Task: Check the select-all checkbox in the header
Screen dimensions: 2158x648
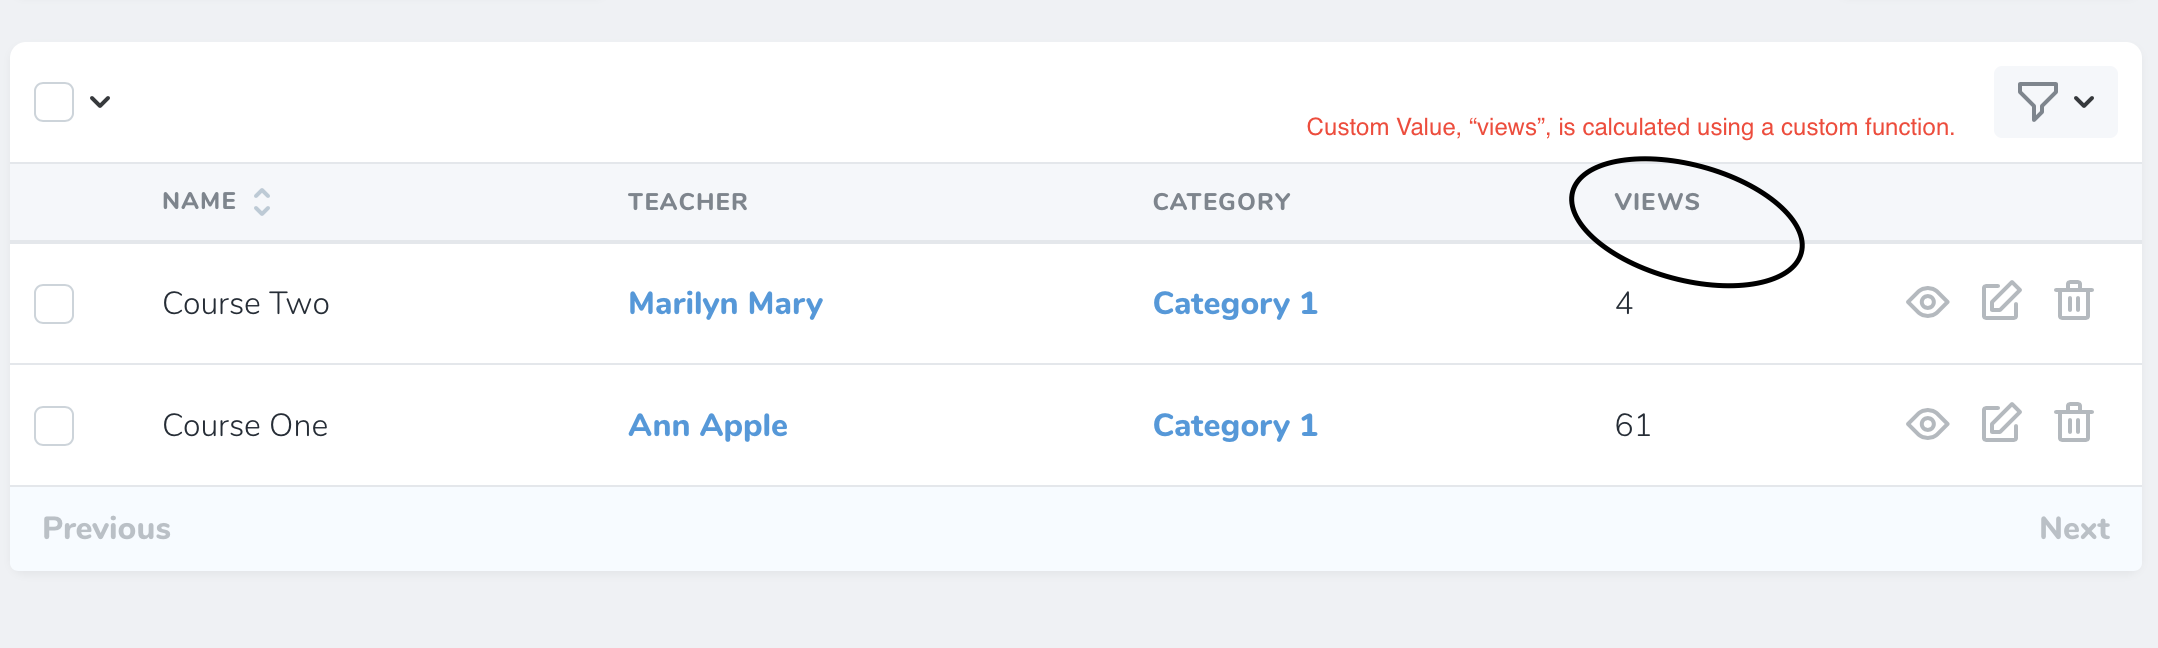Action: [x=54, y=101]
